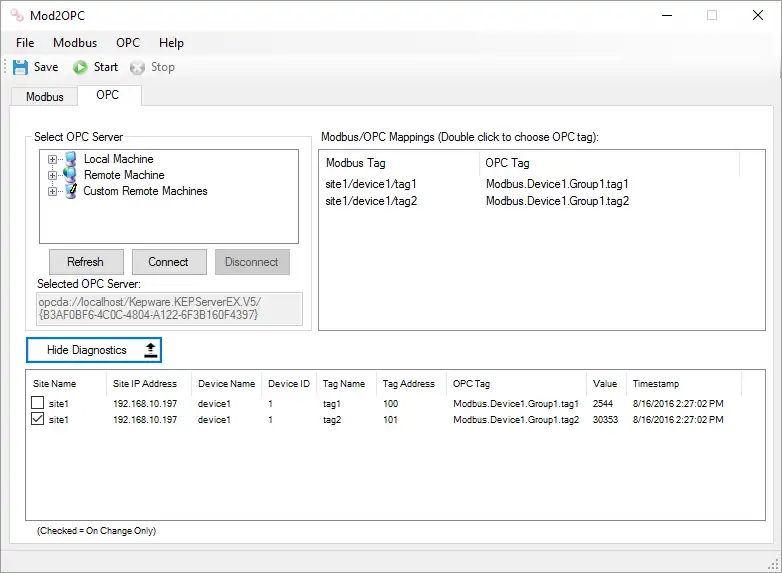Click tag2 in the Tag Name column
The image size is (782, 573).
point(332,419)
